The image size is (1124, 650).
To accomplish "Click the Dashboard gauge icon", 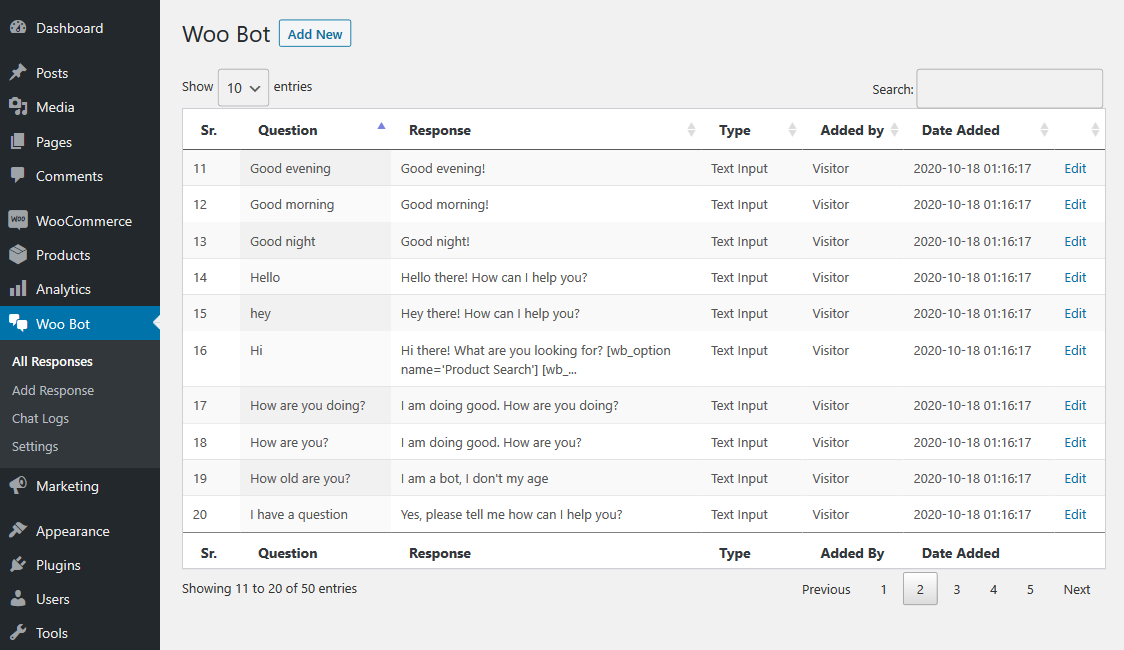I will tap(18, 28).
